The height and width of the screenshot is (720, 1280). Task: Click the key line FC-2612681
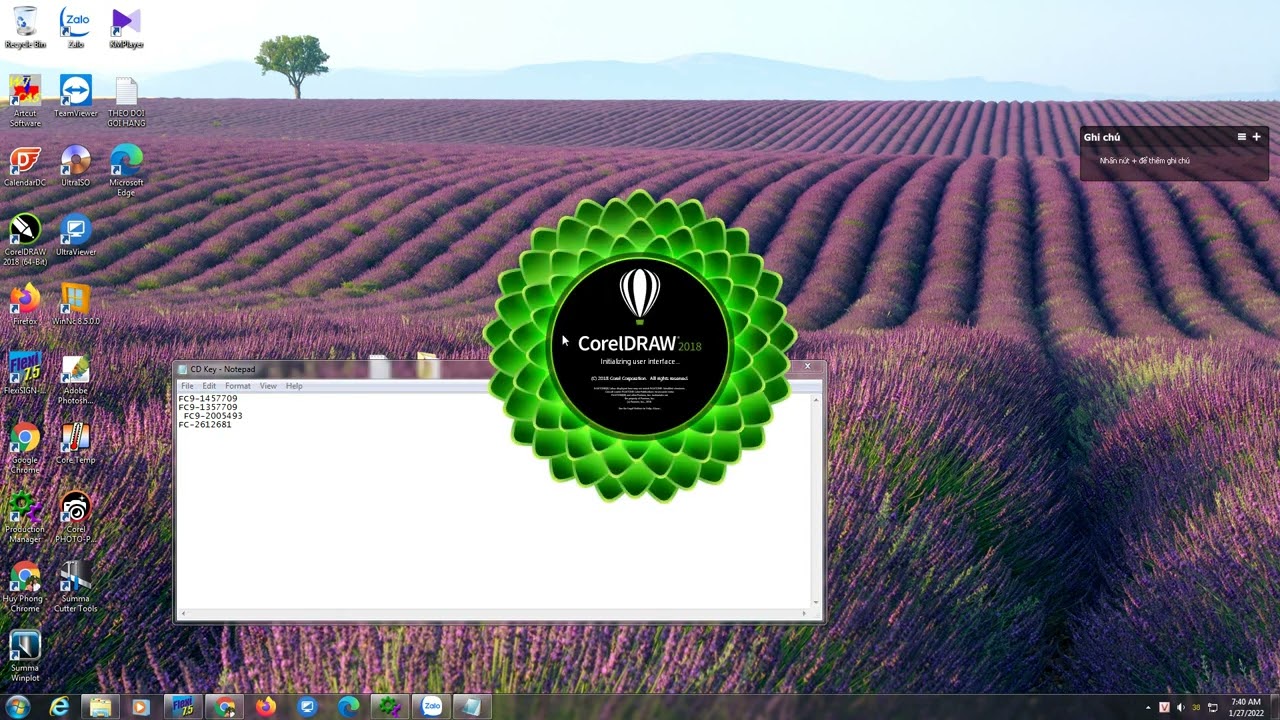(205, 425)
